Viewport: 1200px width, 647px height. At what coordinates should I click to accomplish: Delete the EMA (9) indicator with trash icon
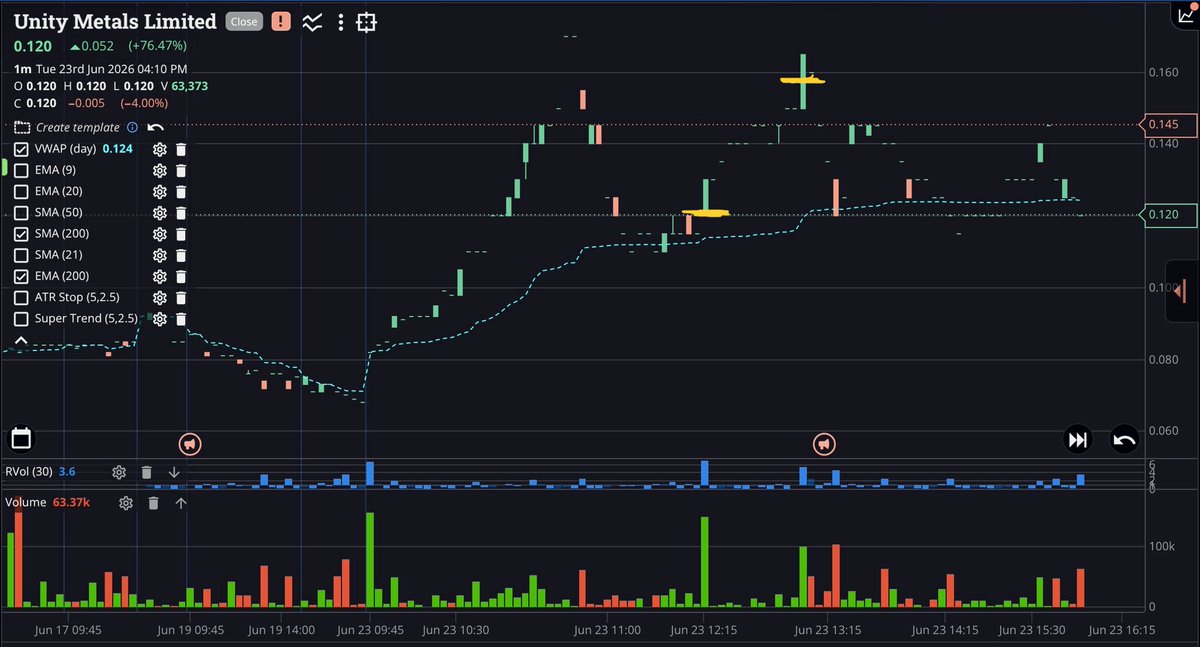point(181,170)
